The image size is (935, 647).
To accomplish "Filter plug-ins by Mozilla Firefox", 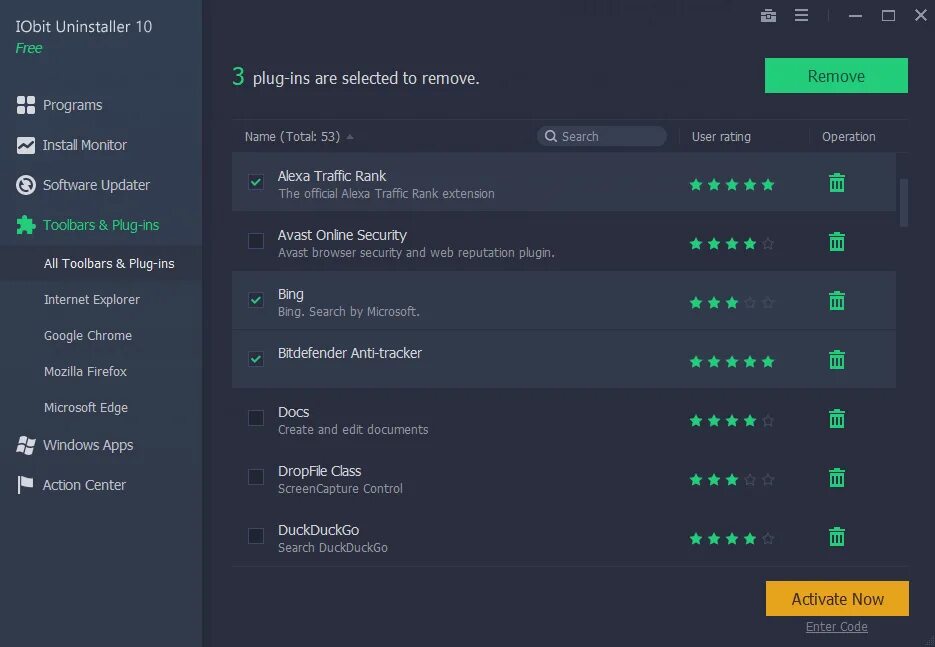I will pos(85,372).
